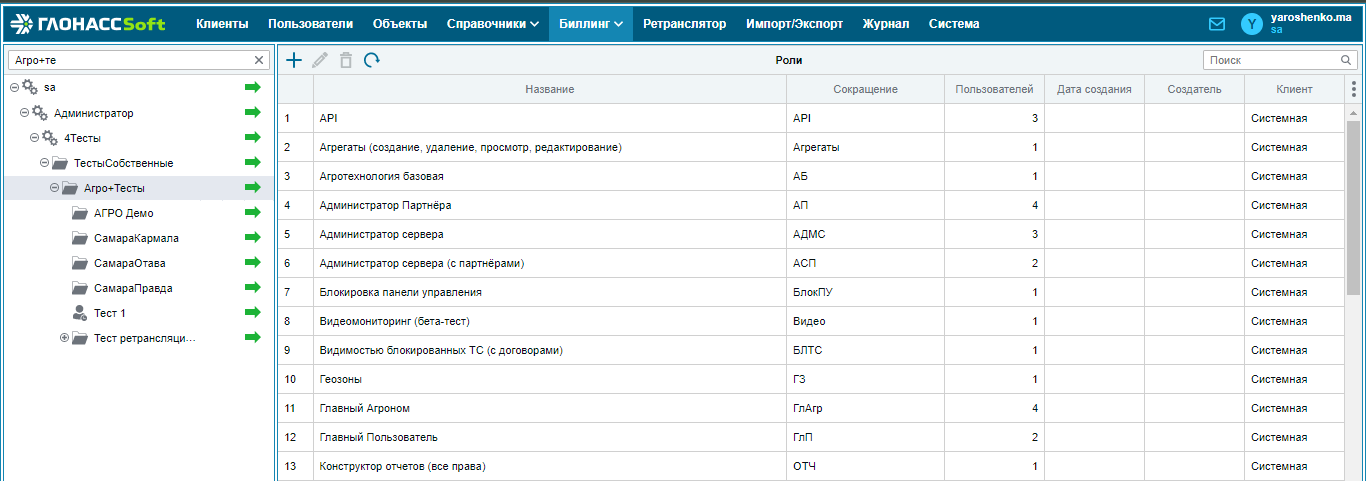
Task: Add a new role with plus icon
Action: (294, 60)
